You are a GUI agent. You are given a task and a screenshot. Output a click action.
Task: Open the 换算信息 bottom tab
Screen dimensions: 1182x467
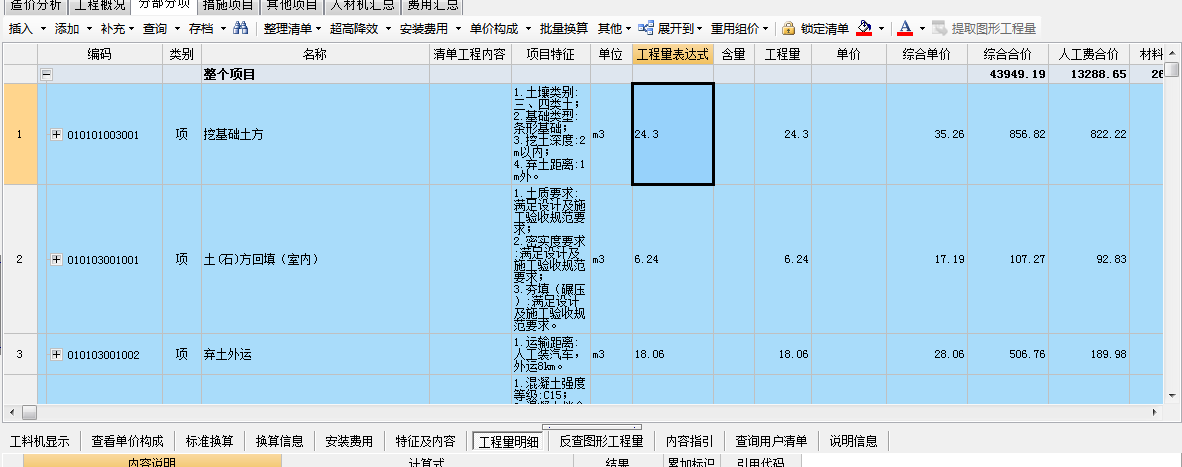pos(280,441)
